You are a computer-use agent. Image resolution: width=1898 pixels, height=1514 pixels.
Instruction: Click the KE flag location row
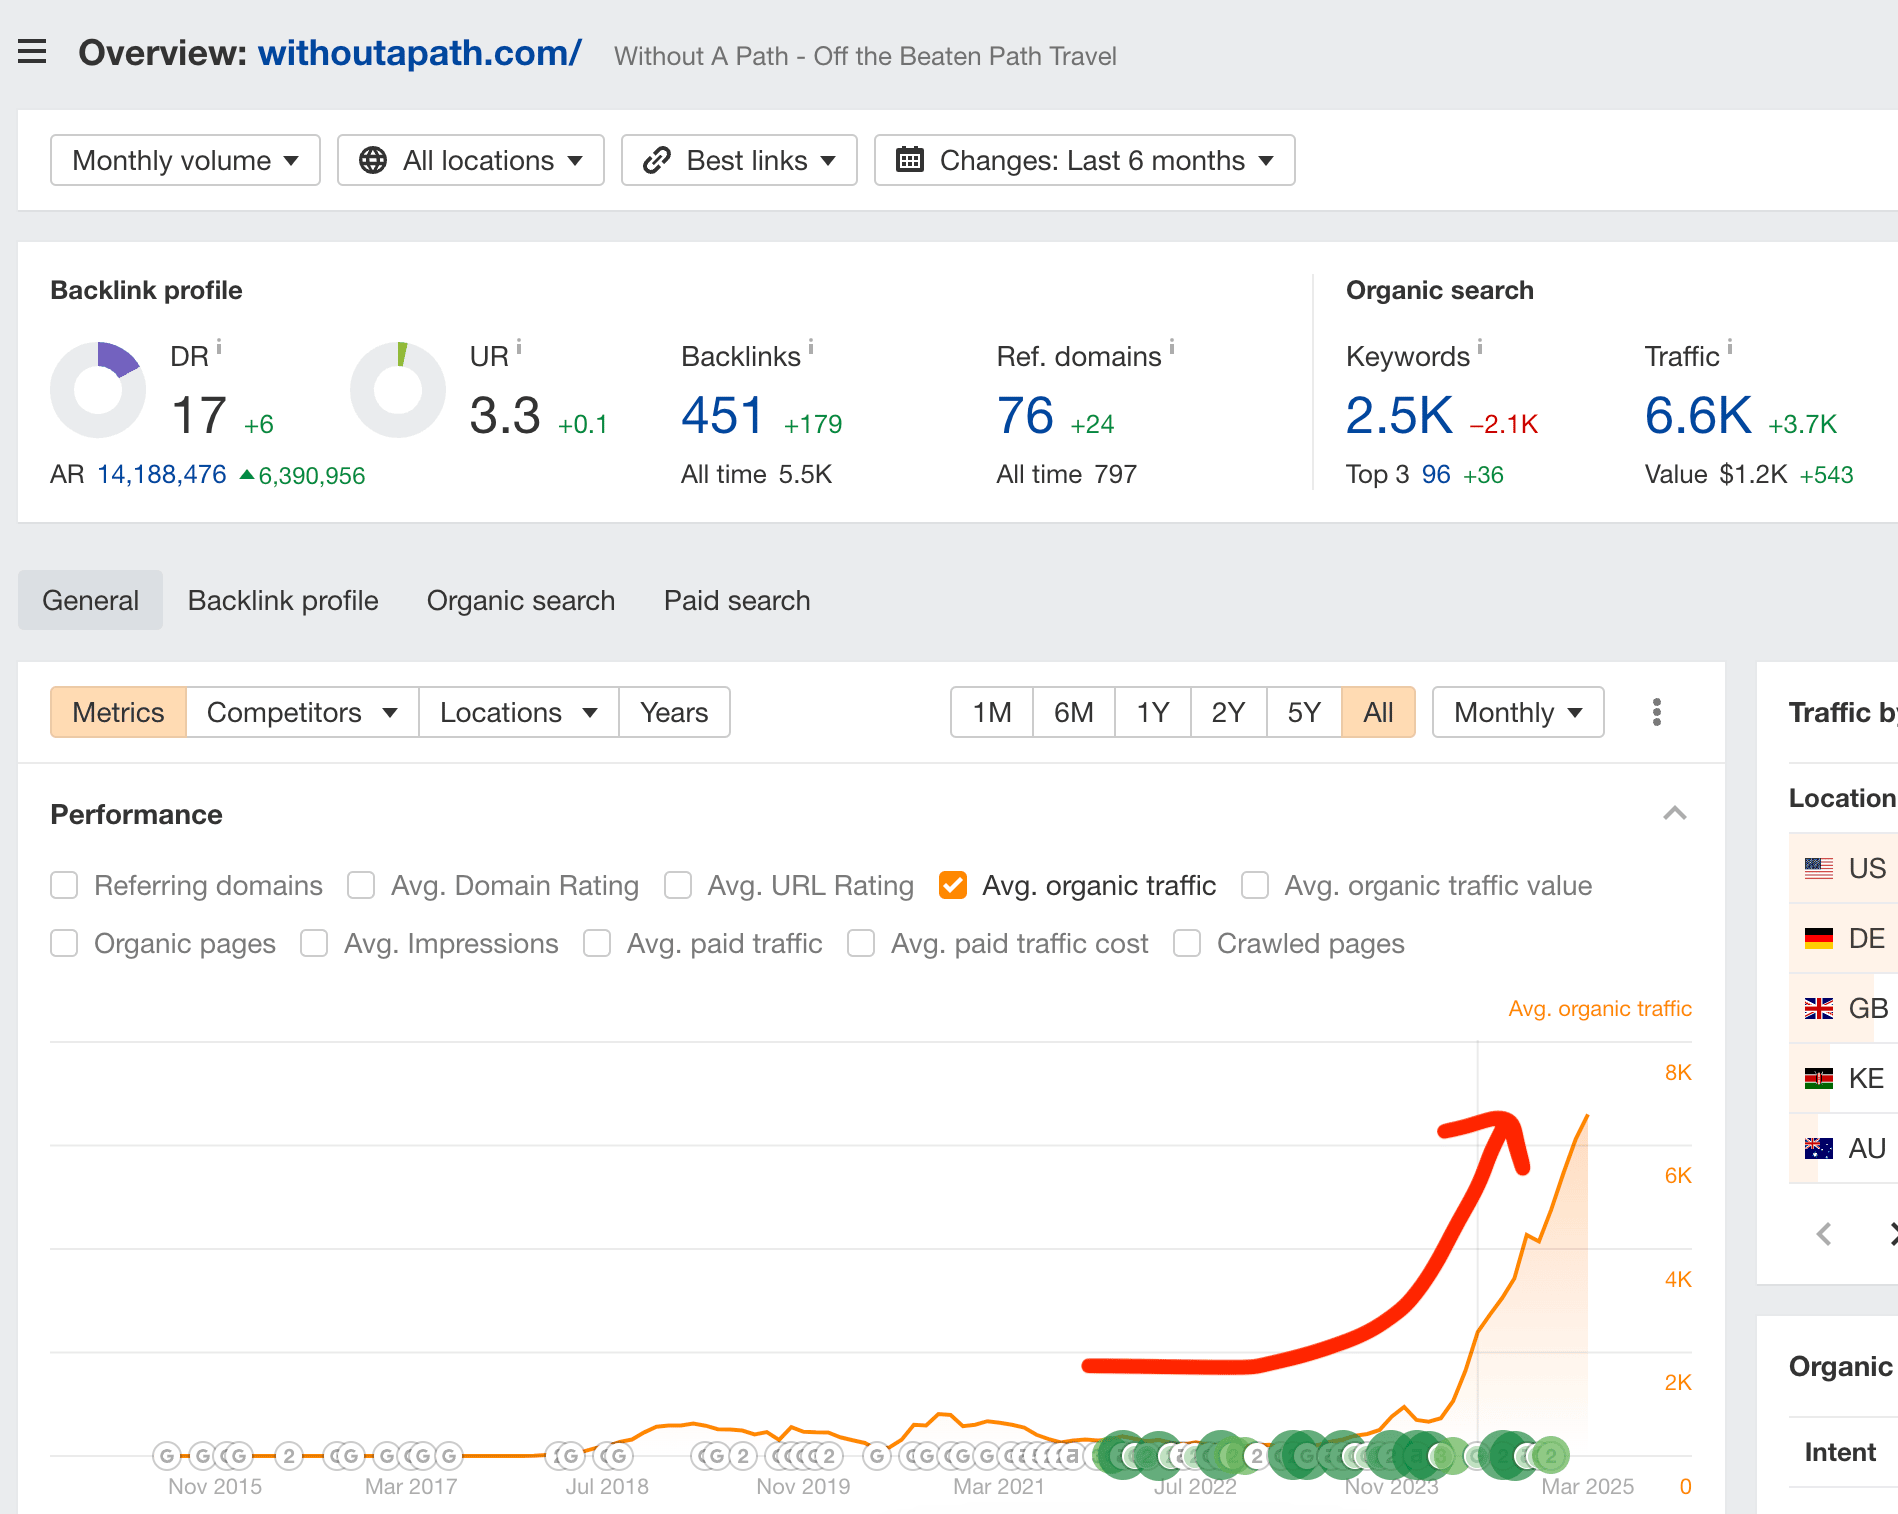pos(1843,1078)
